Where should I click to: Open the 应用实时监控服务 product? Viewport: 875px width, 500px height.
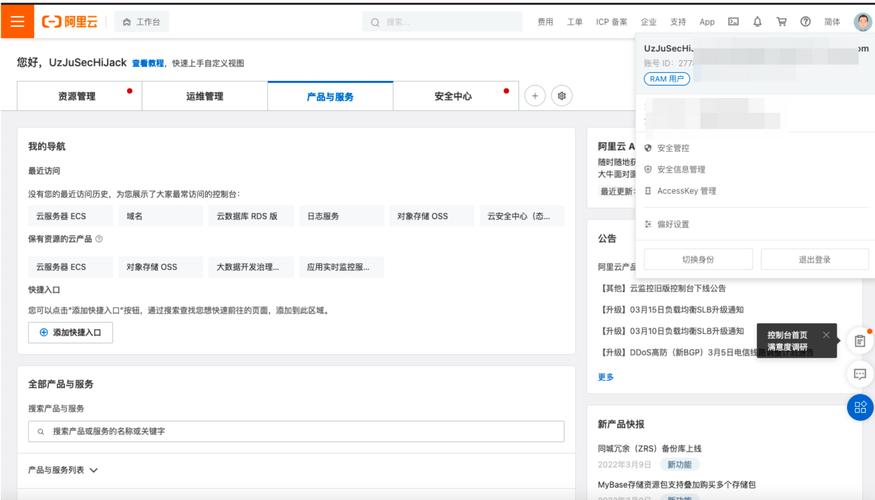click(x=342, y=267)
